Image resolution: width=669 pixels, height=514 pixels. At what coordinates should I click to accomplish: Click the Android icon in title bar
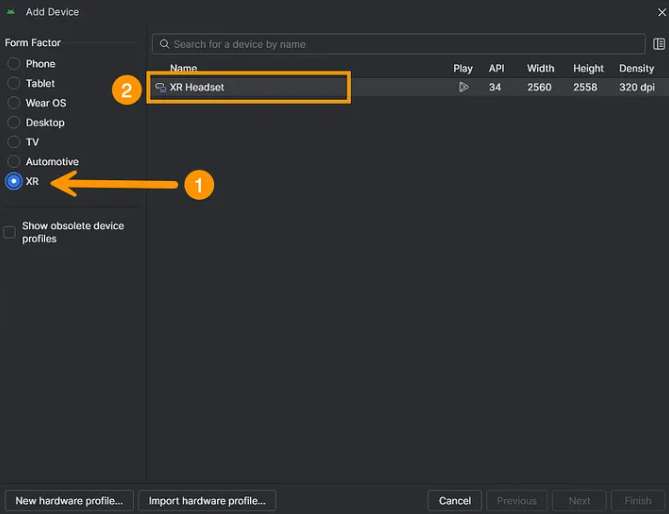(11, 12)
